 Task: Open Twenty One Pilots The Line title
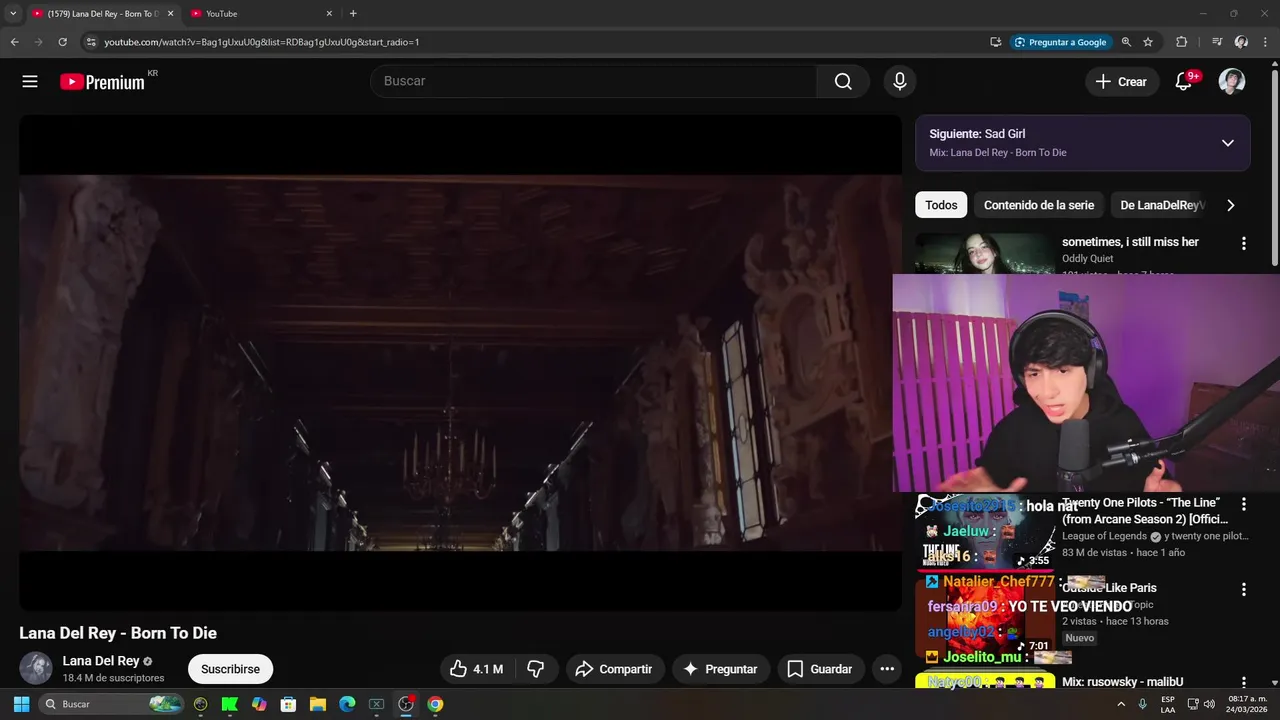coord(1145,511)
